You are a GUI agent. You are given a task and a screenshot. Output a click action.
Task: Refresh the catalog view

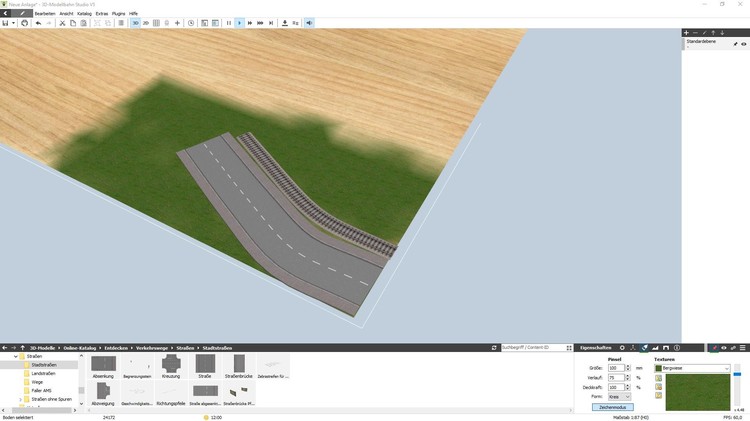(494, 348)
